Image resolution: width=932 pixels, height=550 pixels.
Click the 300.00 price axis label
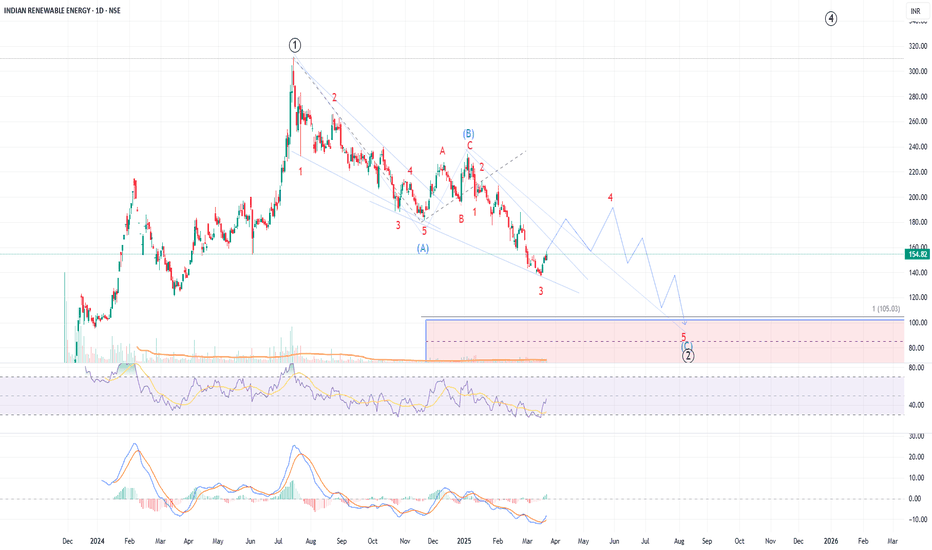pos(918,71)
